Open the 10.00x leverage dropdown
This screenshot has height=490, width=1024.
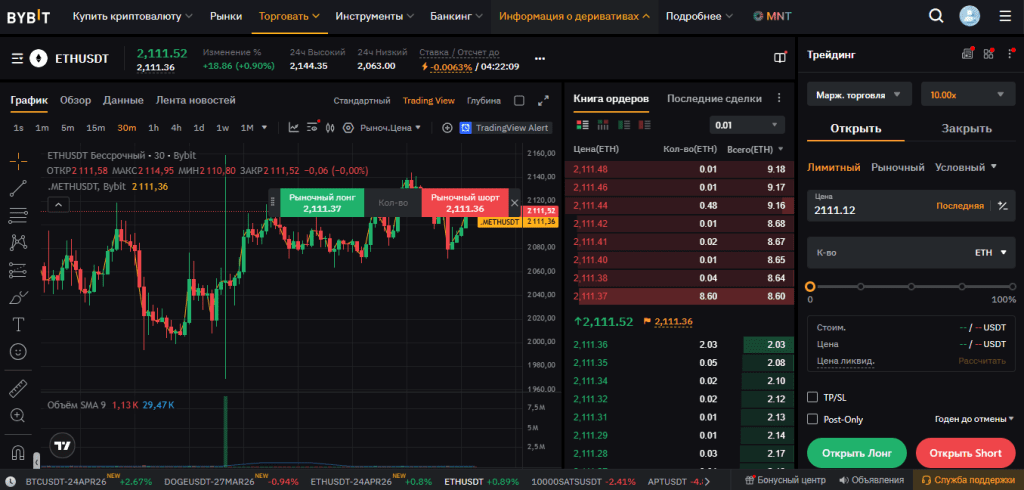pyautogui.click(x=968, y=95)
